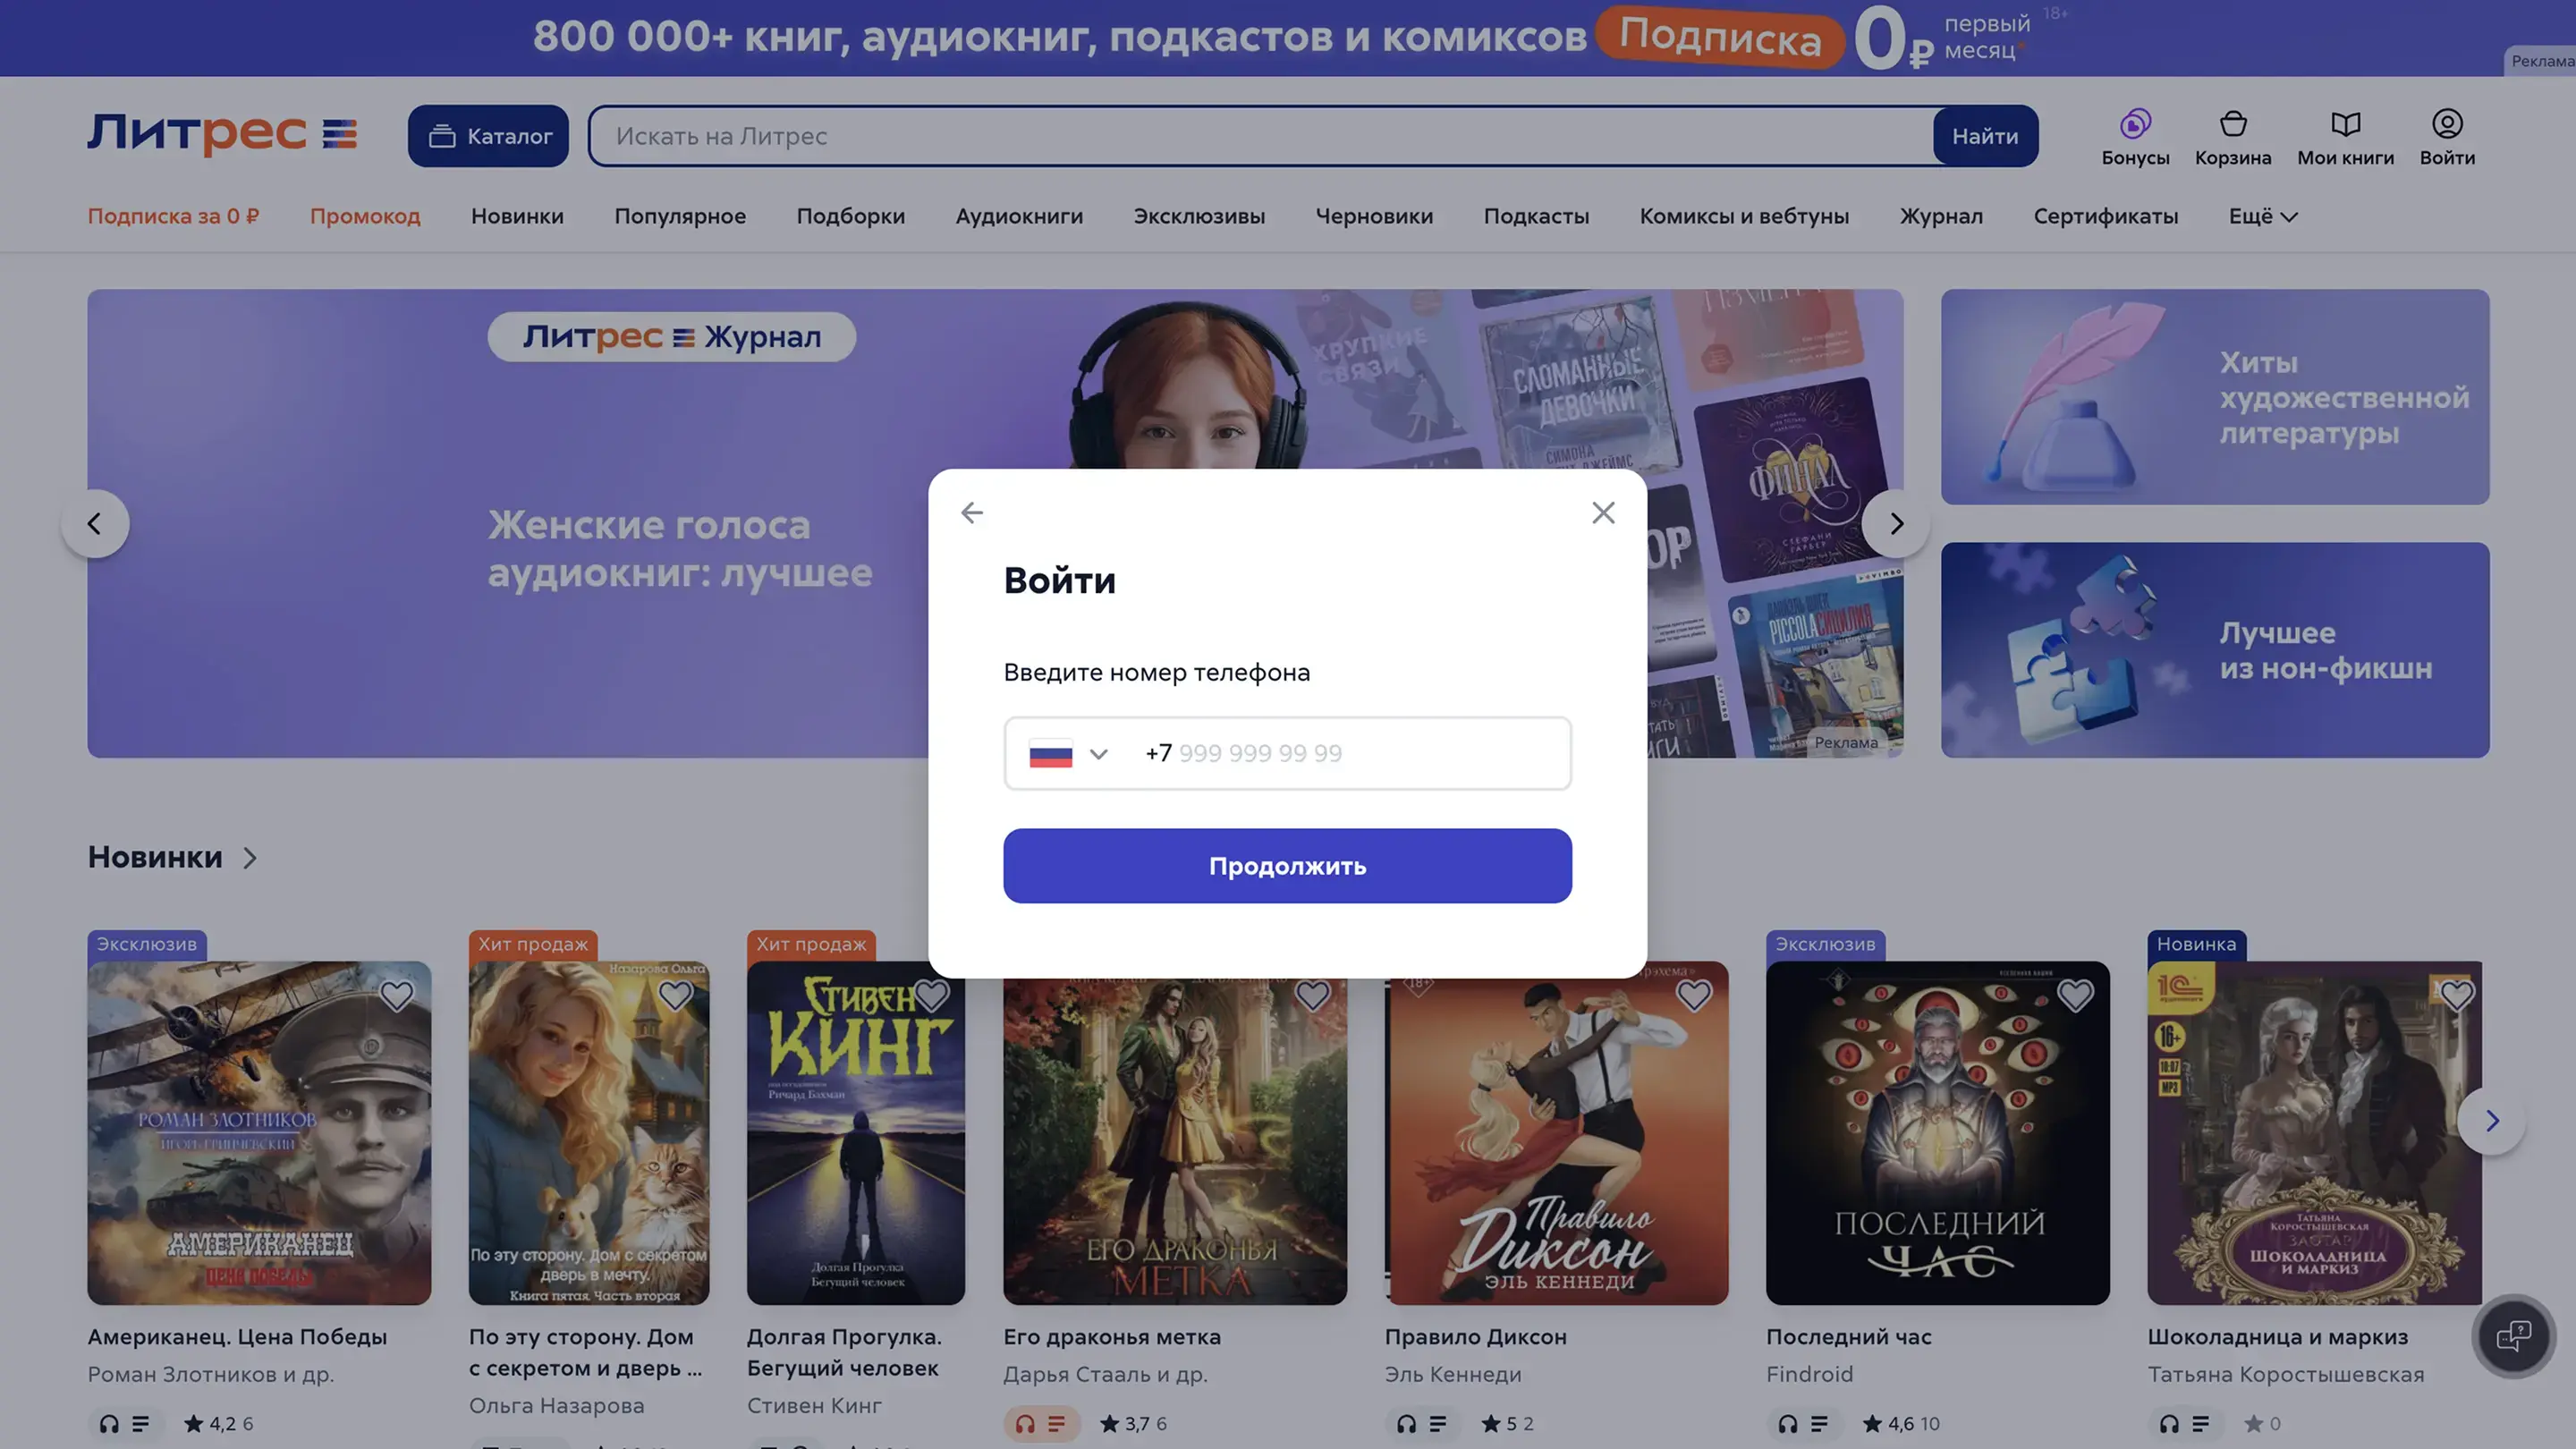This screenshot has height=1449, width=2576.
Task: Open country code flag dropdown
Action: pyautogui.click(x=1068, y=753)
